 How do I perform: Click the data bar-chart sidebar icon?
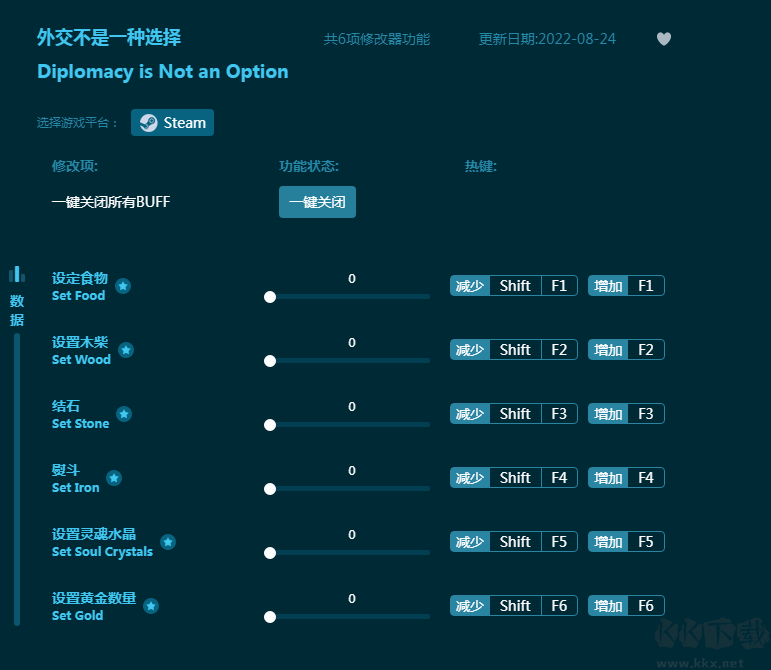[x=17, y=274]
